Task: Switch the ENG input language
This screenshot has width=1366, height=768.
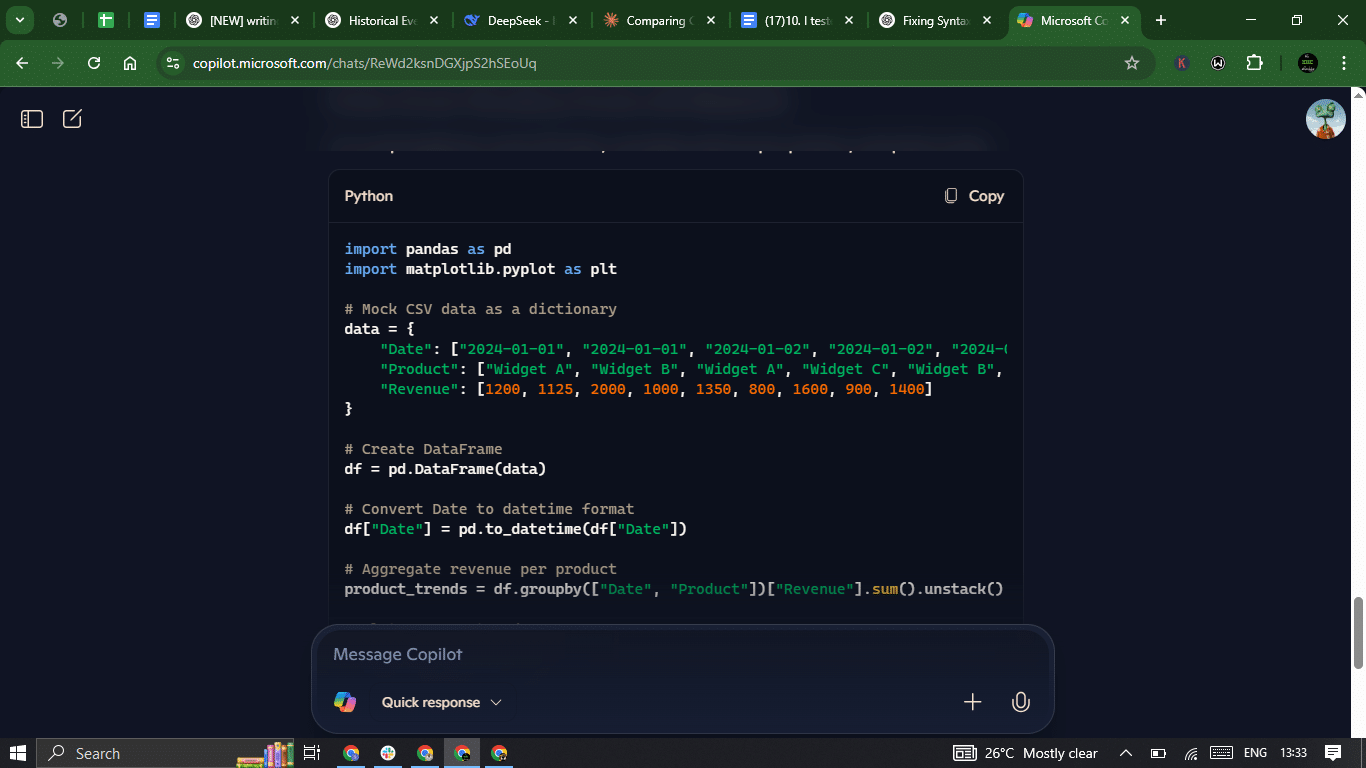Action: (1255, 753)
